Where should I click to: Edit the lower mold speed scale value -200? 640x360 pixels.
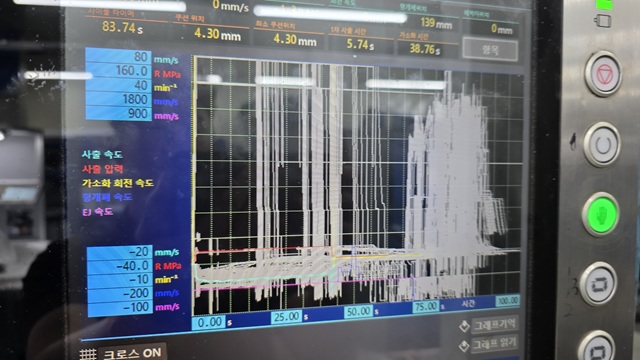coord(120,294)
